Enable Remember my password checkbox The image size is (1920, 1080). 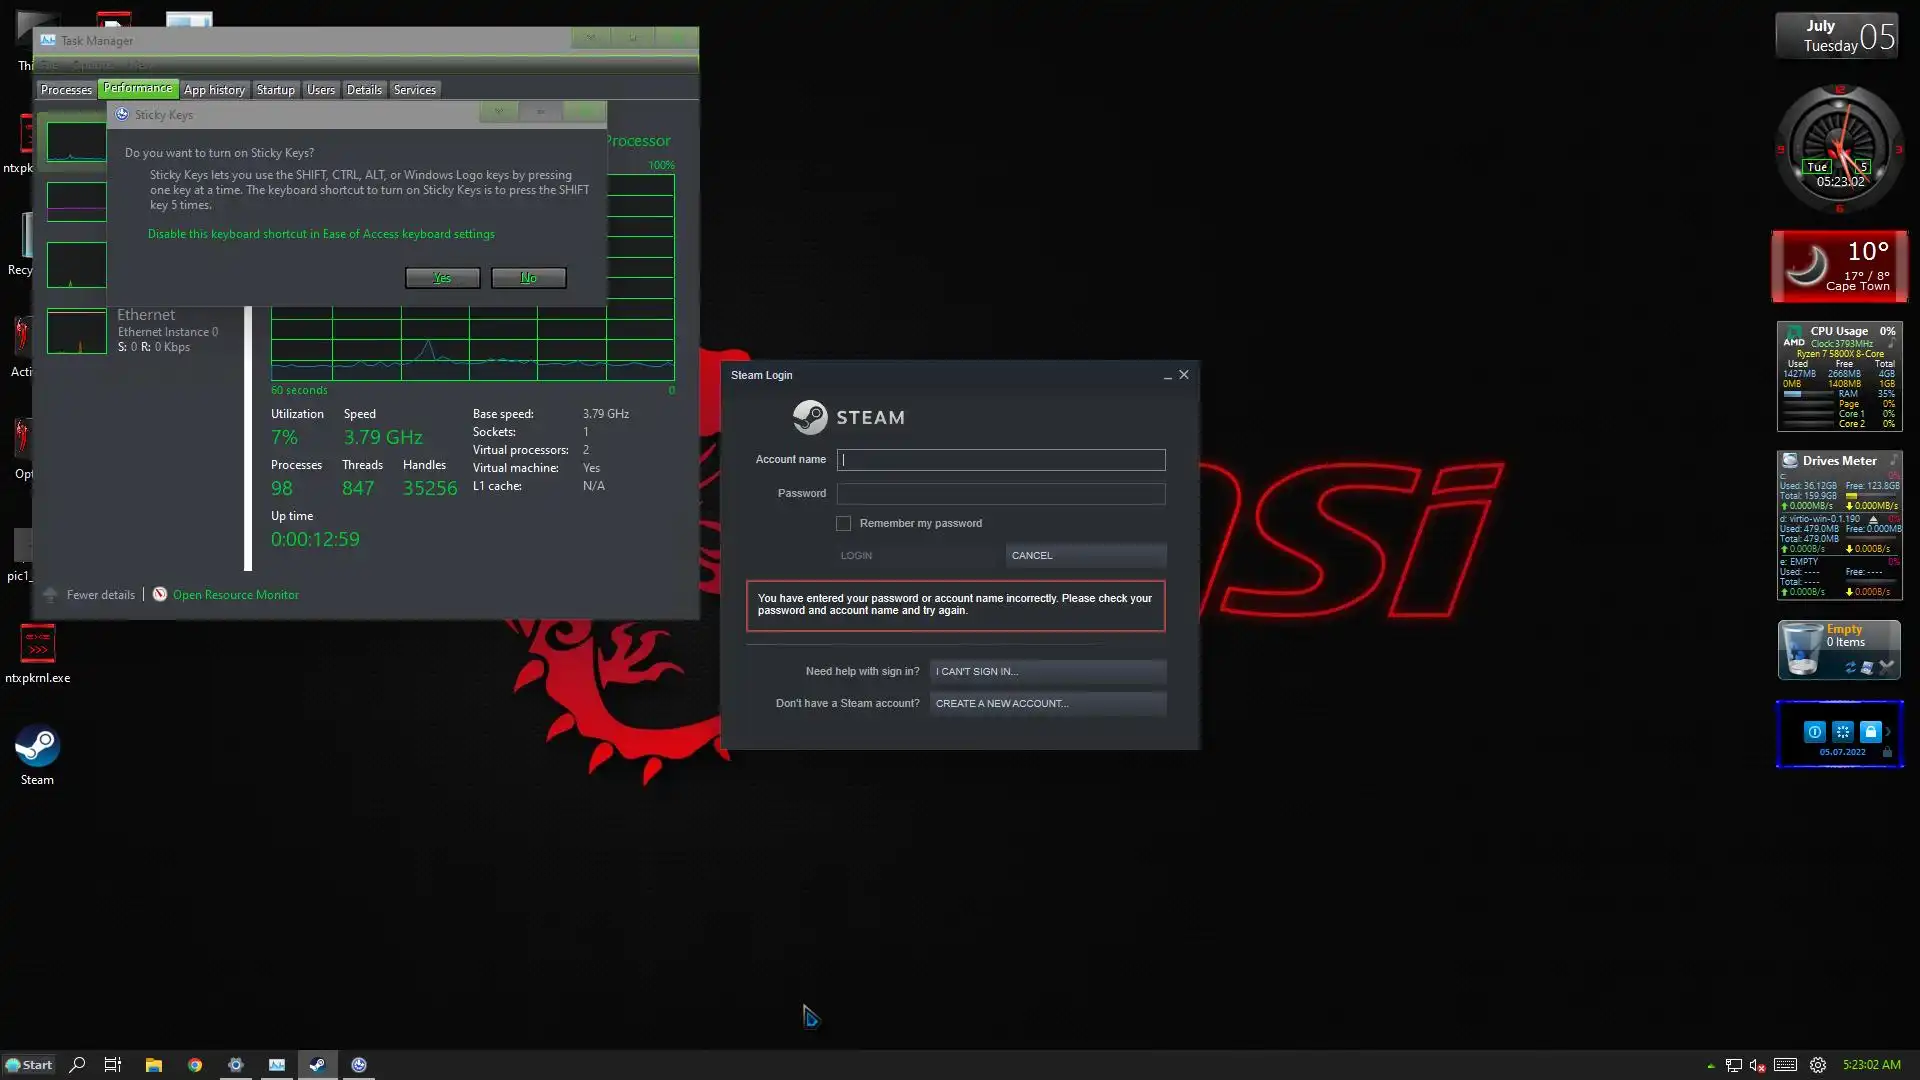click(x=843, y=523)
